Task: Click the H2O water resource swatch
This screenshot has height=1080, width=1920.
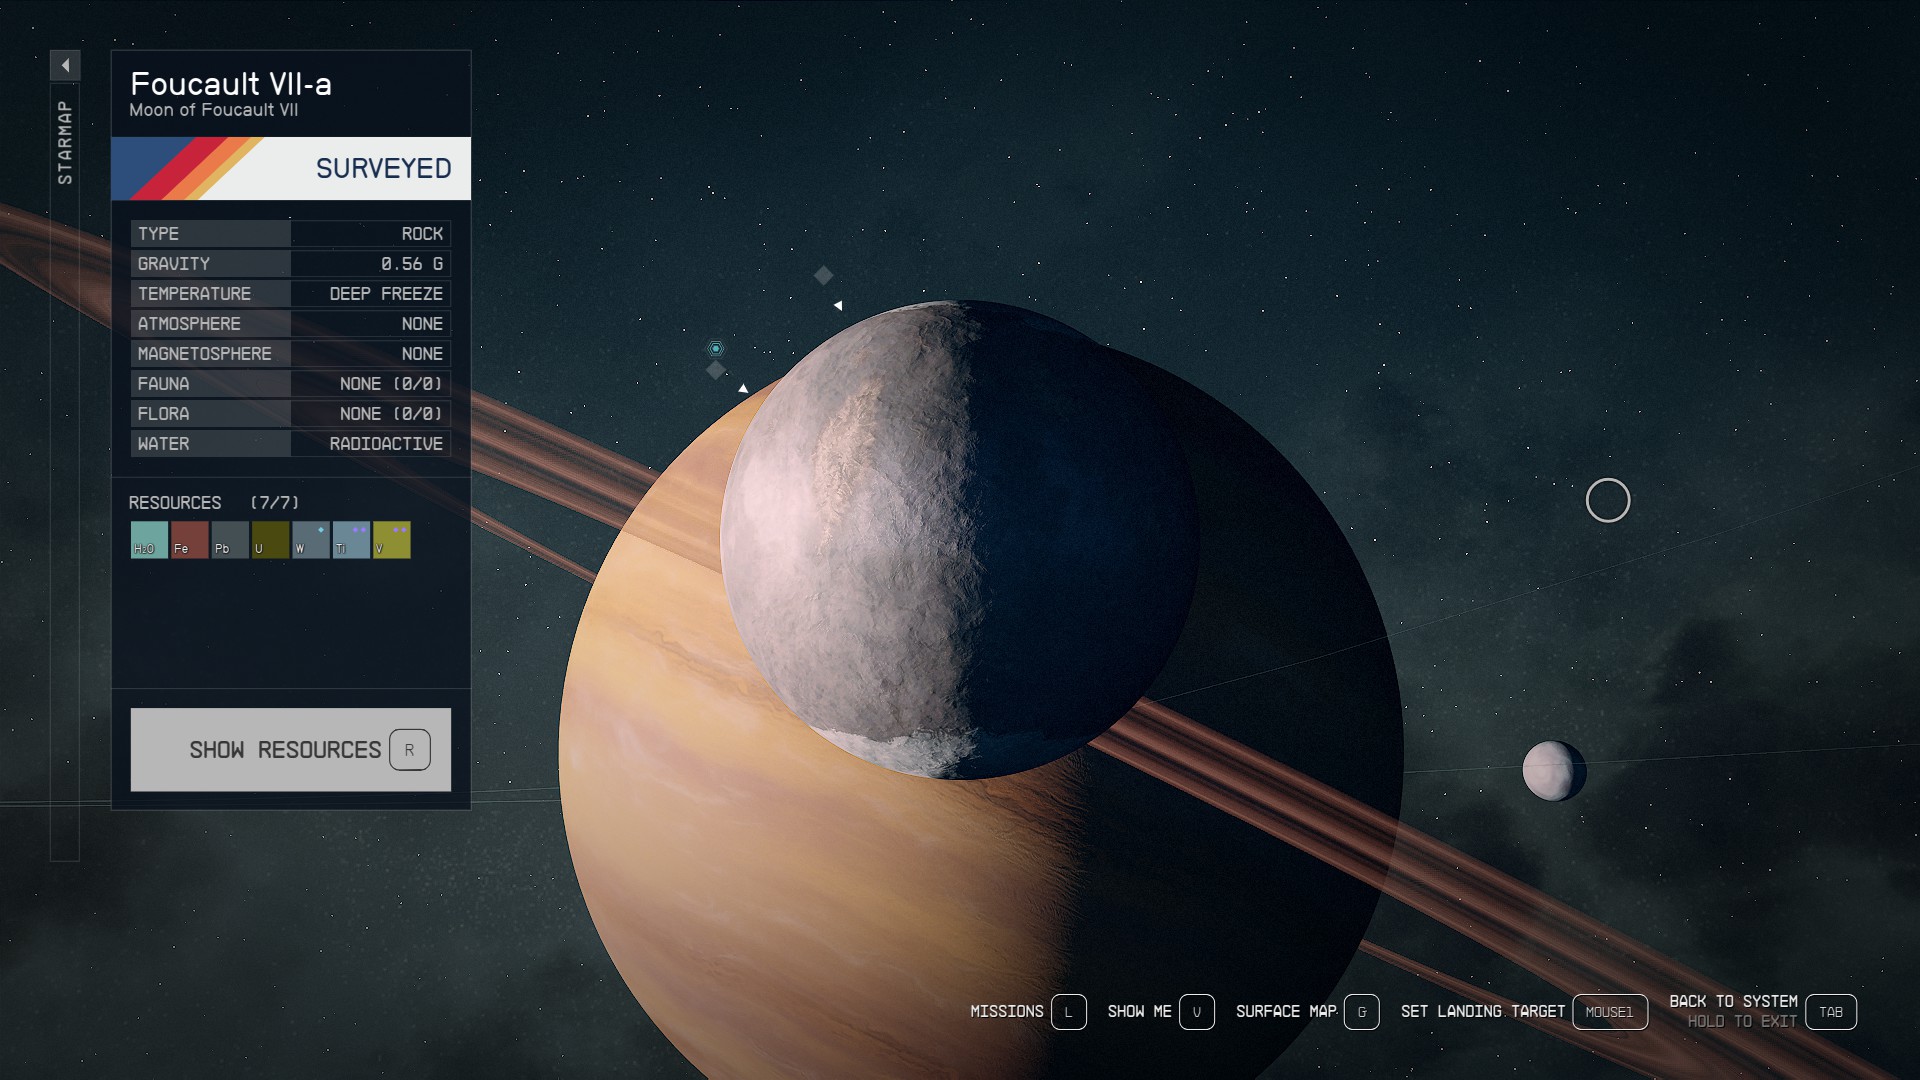Action: tap(149, 540)
